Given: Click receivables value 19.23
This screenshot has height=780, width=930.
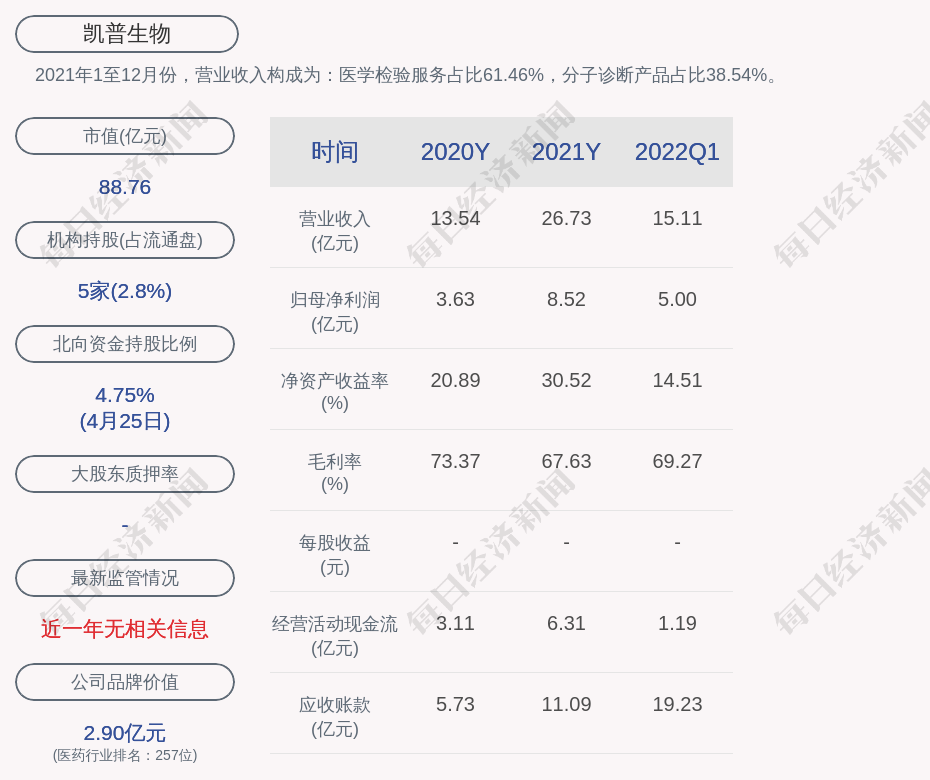Looking at the screenshot, I should point(677,704).
